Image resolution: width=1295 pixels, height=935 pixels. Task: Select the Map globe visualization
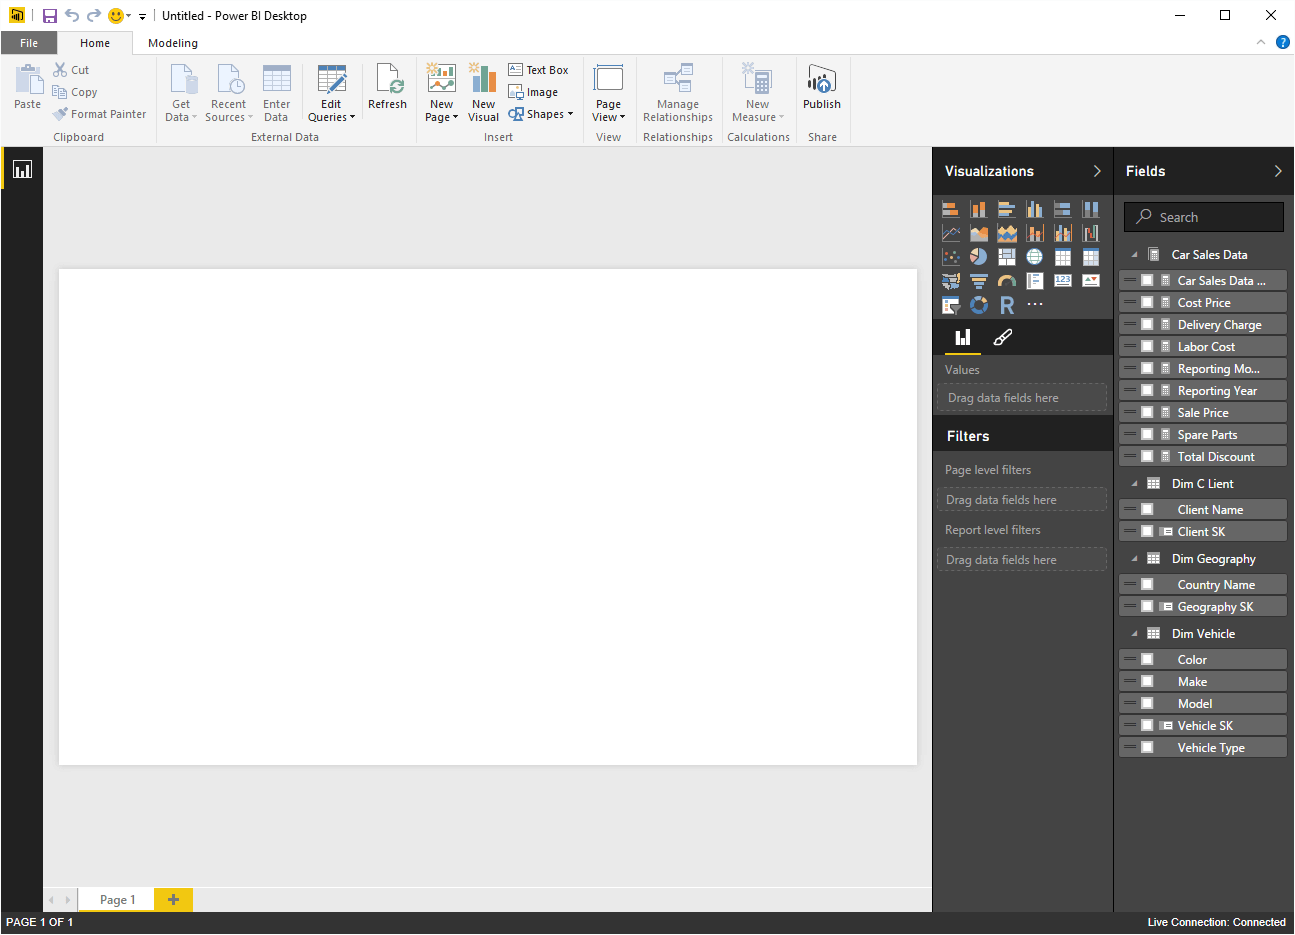click(1035, 257)
